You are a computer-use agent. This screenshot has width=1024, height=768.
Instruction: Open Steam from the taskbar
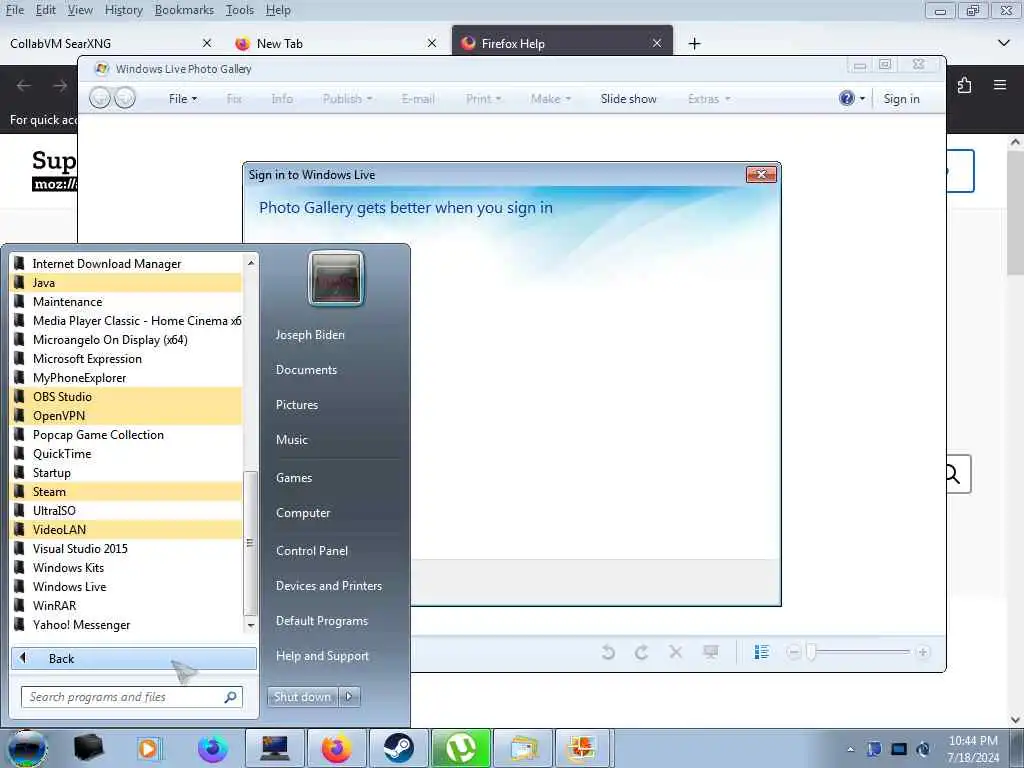399,748
